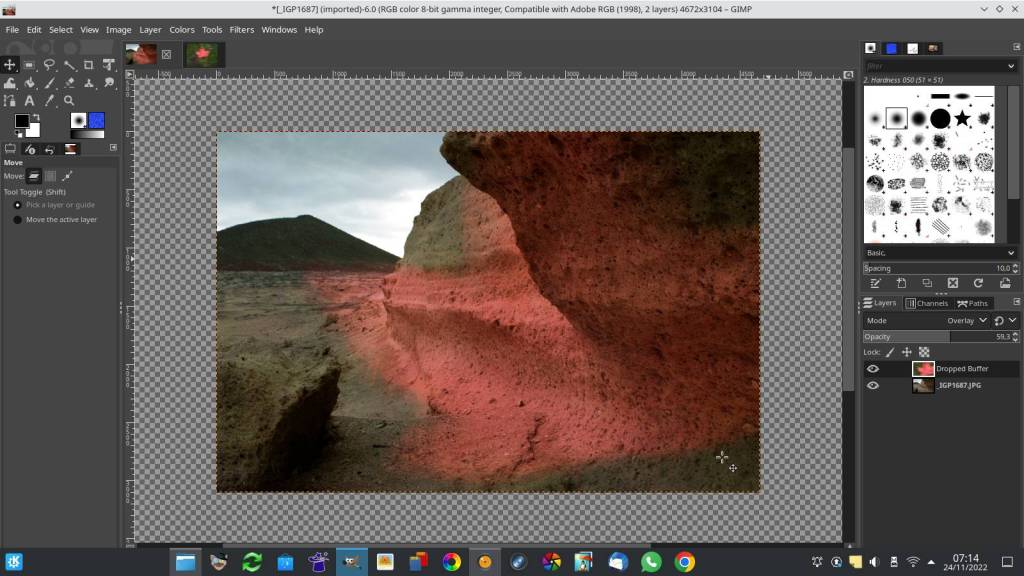Open Google Chrome from the taskbar
The image size is (1024, 576).
(x=684, y=562)
